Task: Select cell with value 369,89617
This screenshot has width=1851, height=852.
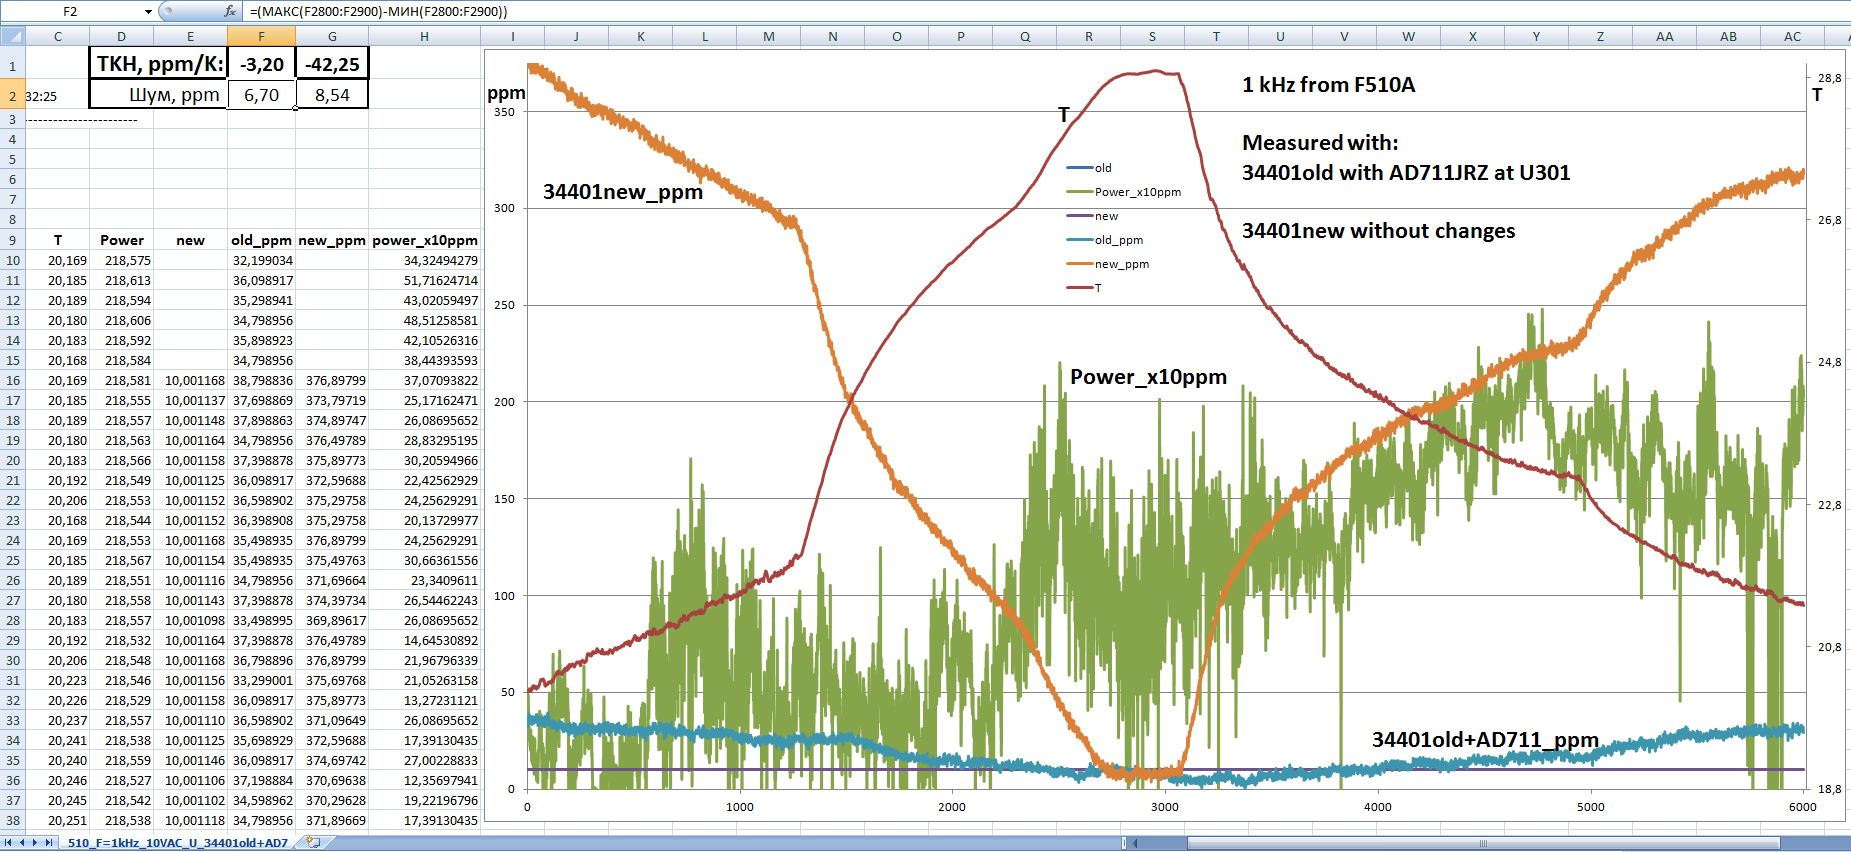Action: (x=332, y=620)
